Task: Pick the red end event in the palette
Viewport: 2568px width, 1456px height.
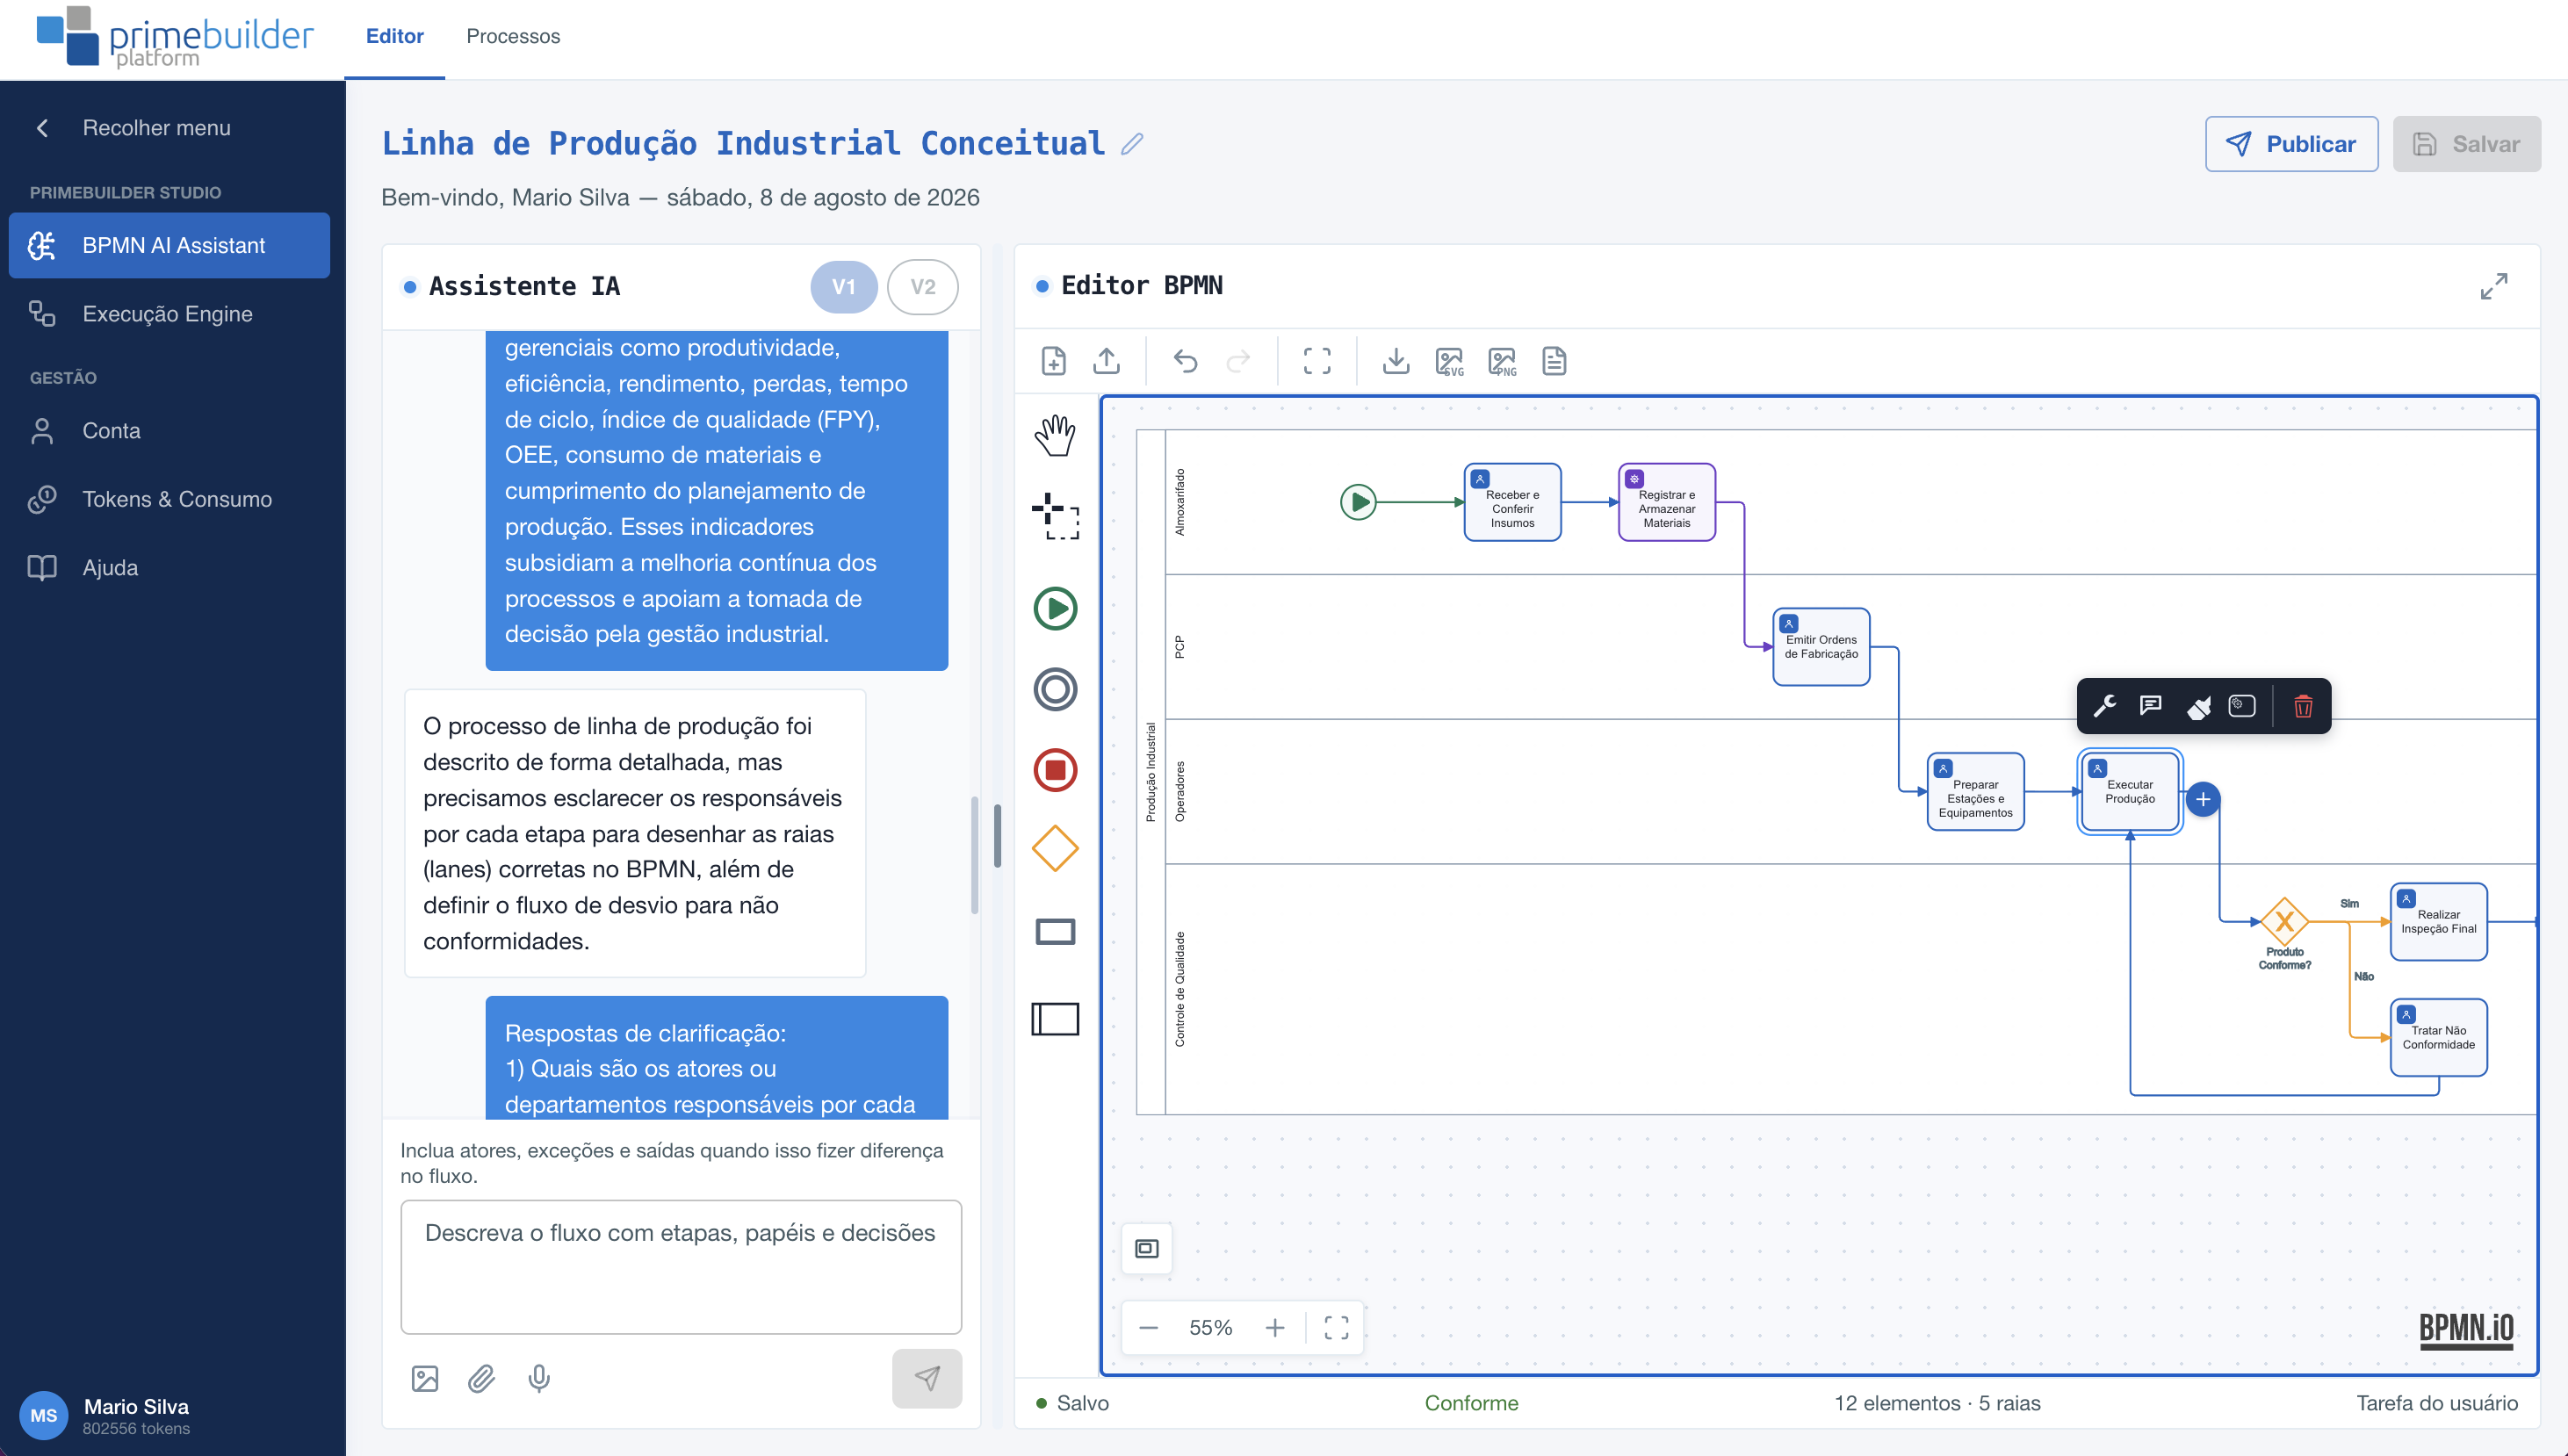Action: coord(1054,770)
